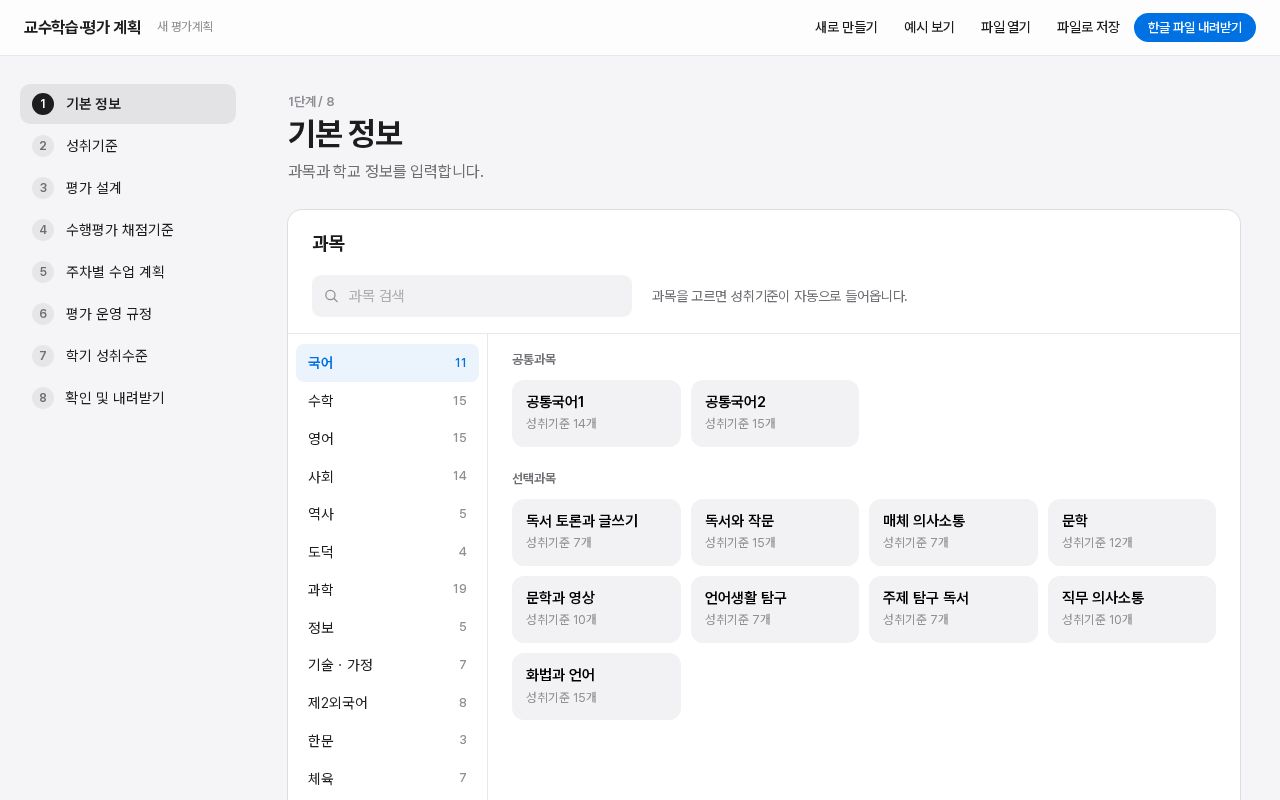Click 새로 만들기 in header
This screenshot has width=1280, height=800.
point(846,28)
